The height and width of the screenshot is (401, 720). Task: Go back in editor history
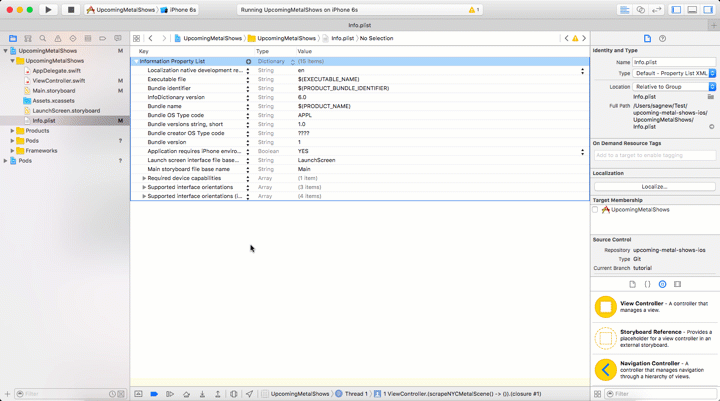[151, 39]
